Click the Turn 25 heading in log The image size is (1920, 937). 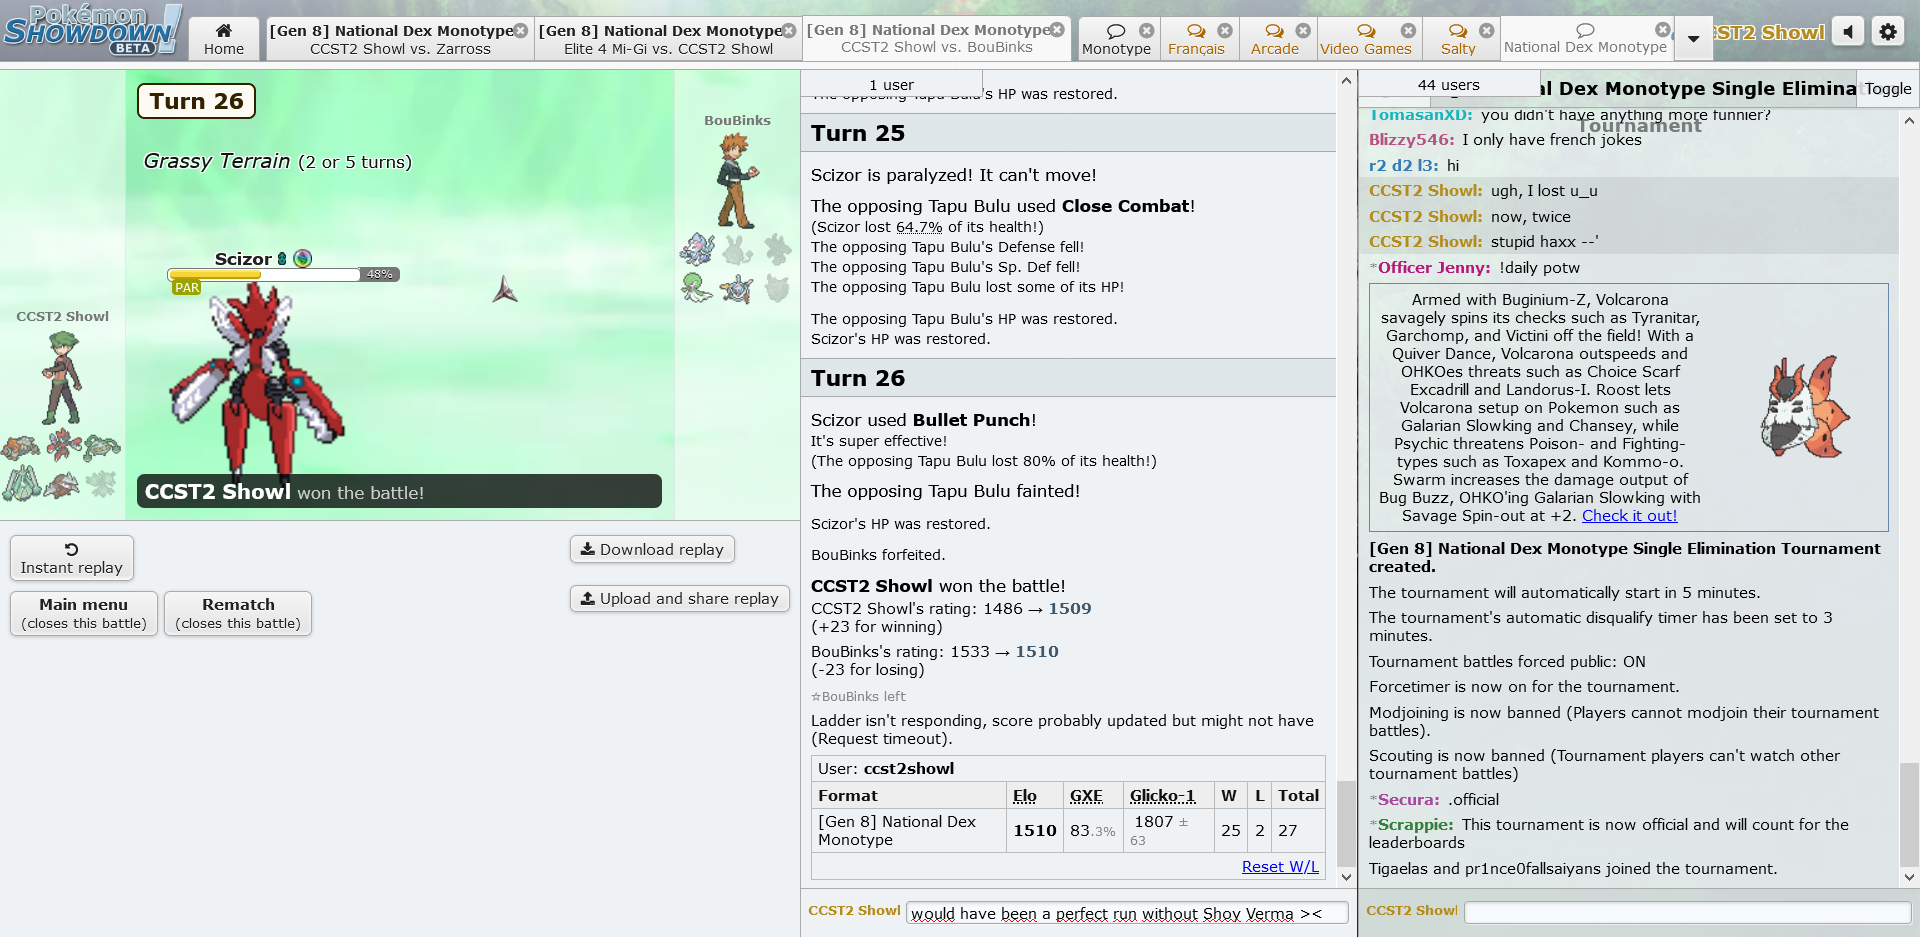pyautogui.click(x=858, y=133)
